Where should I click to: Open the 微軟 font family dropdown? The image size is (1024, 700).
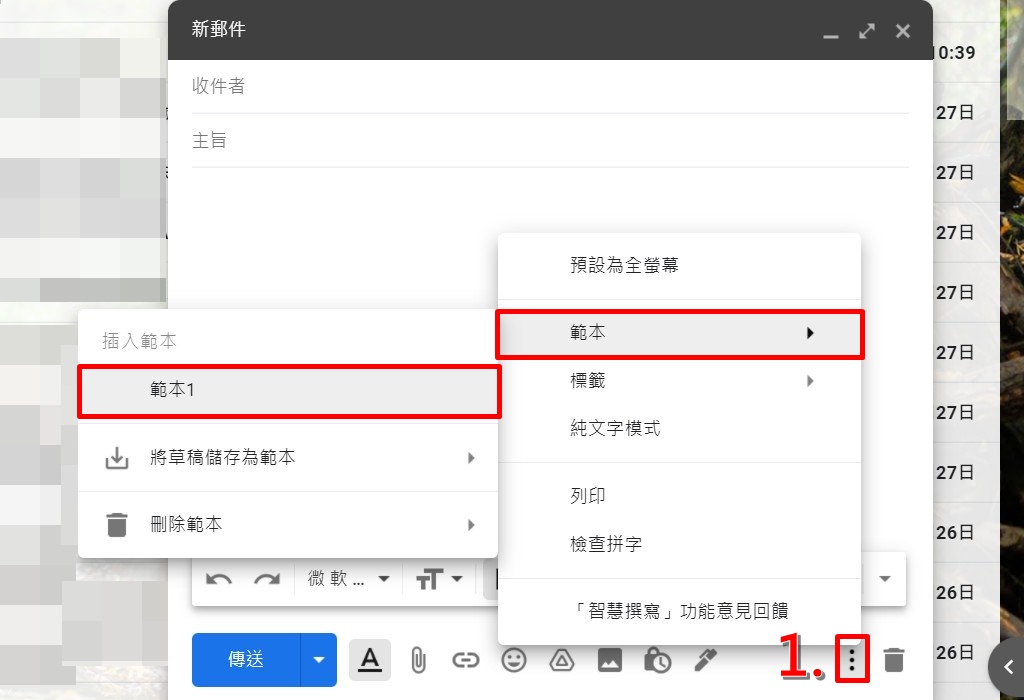pyautogui.click(x=349, y=579)
